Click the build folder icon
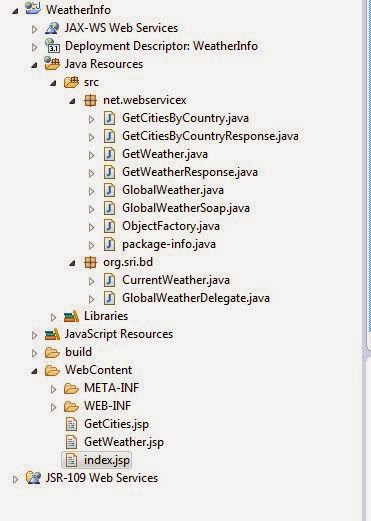371x521 pixels. [x=52, y=352]
